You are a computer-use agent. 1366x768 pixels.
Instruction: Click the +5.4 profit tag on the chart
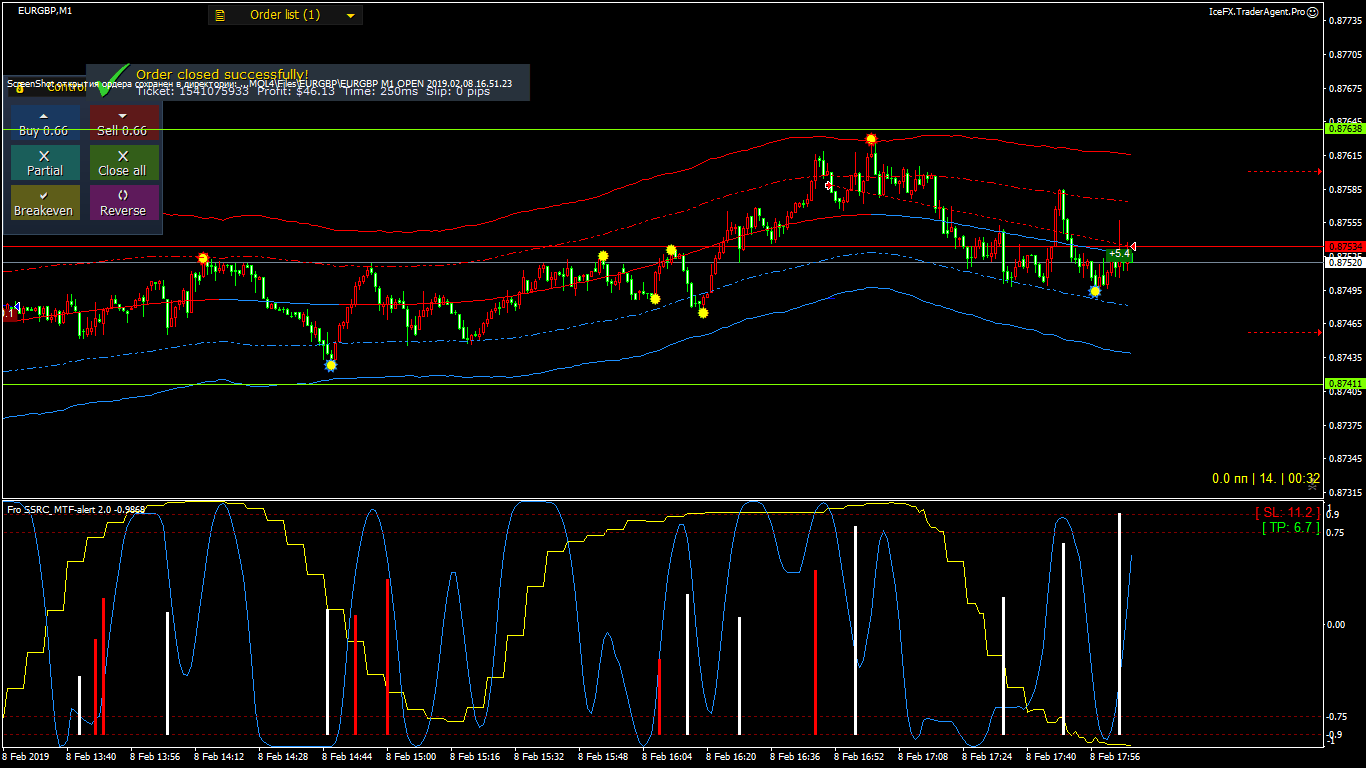click(1119, 254)
